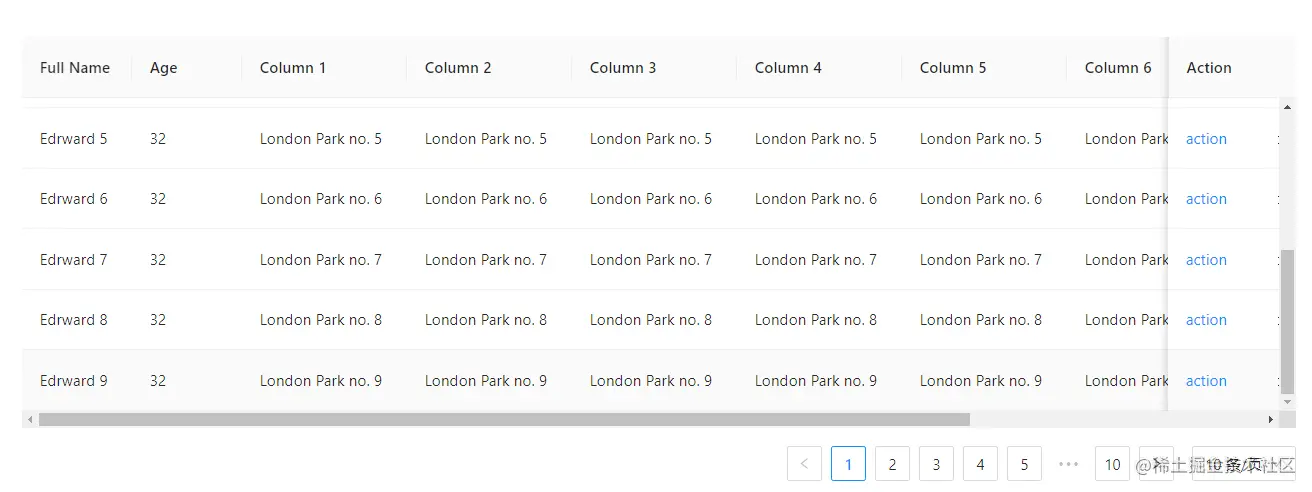Click vertical scrollbar up arrow
1312x492 pixels.
(x=1288, y=106)
